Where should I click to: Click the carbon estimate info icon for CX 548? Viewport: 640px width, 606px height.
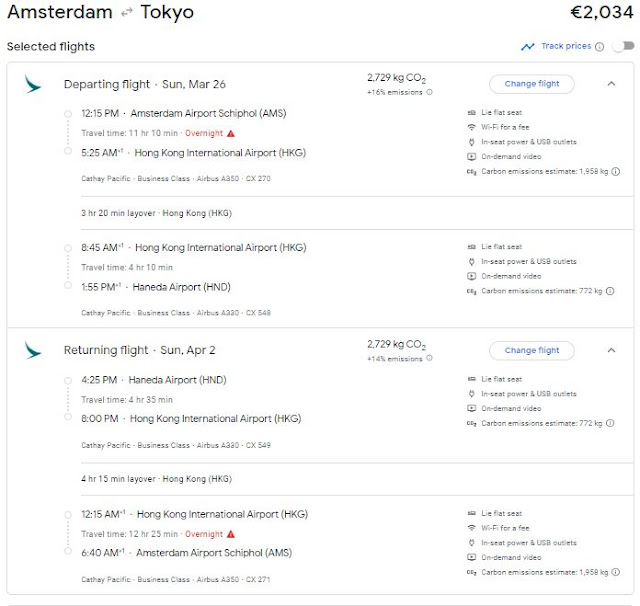click(607, 291)
